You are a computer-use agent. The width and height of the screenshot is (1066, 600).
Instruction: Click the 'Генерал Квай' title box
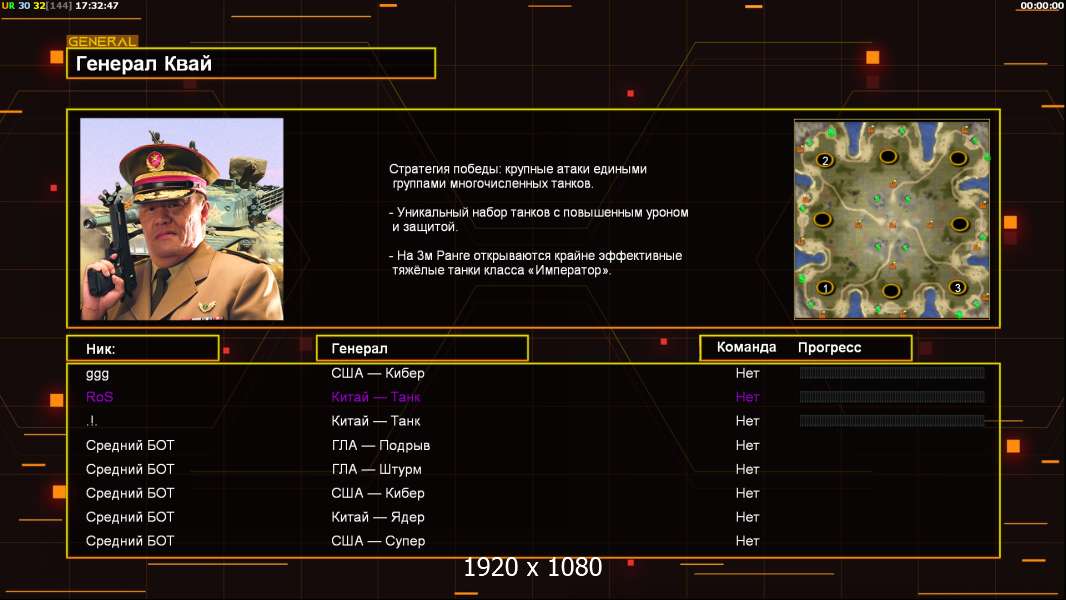(x=250, y=64)
